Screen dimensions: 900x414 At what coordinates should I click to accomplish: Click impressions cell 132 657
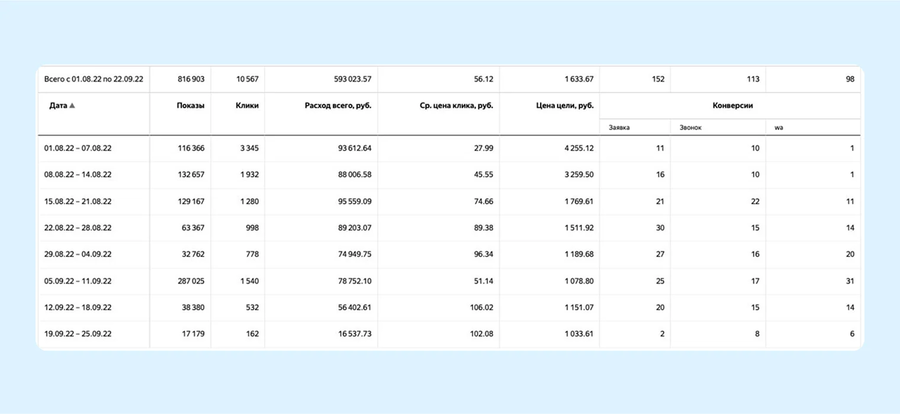point(192,175)
